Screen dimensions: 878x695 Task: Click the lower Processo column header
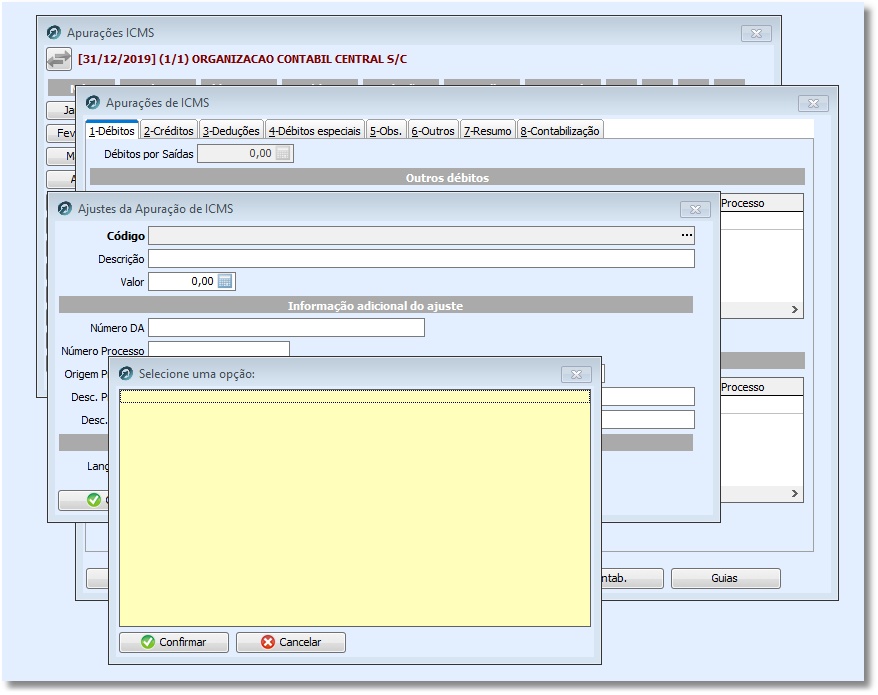762,387
